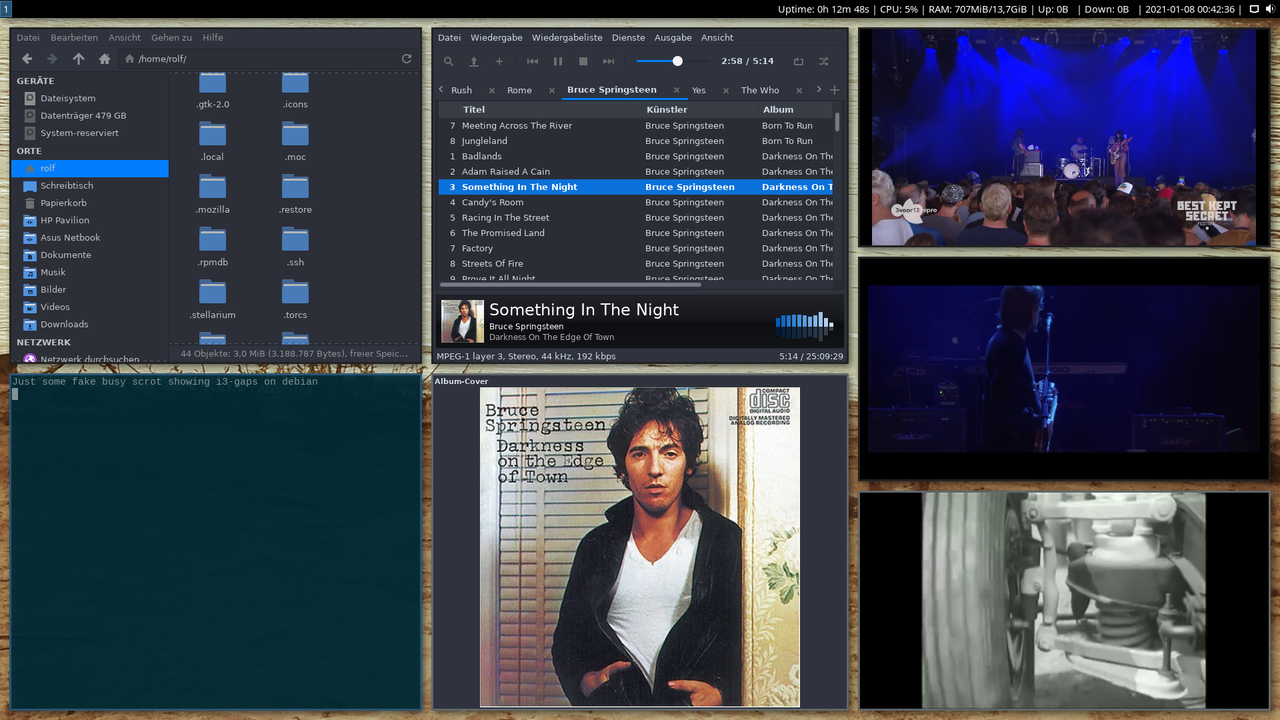Open the Gehen zu menu in file manager

point(171,37)
